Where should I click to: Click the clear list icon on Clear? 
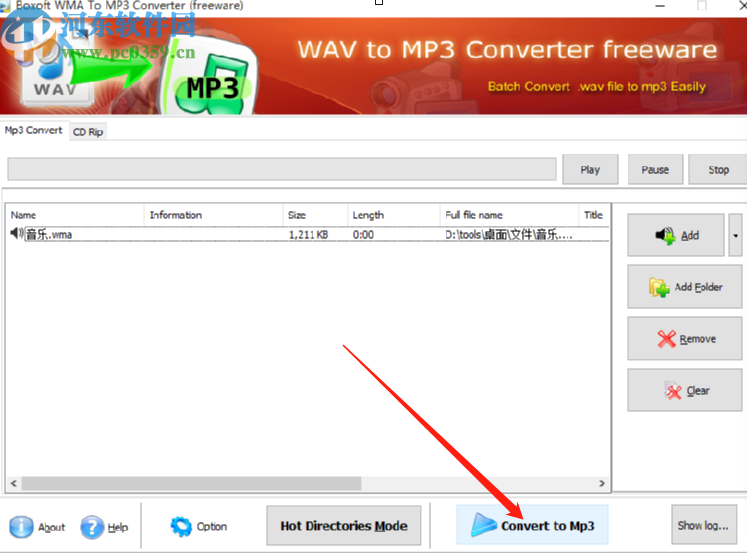(x=673, y=391)
